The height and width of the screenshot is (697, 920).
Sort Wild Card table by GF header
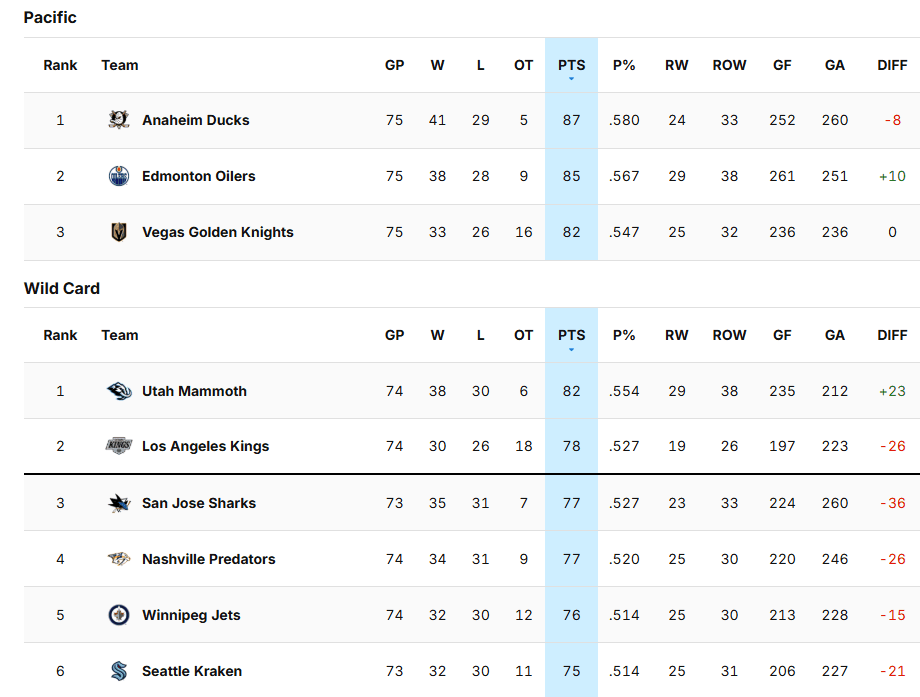[782, 335]
